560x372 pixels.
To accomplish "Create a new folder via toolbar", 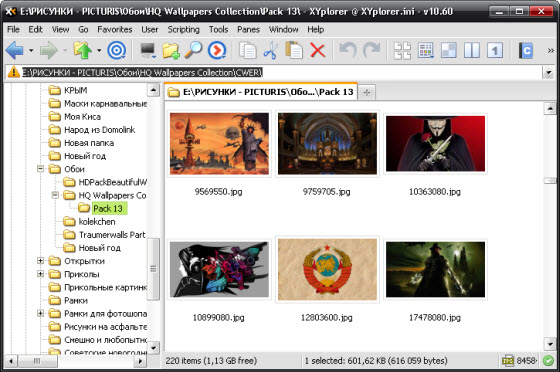I will [x=171, y=50].
